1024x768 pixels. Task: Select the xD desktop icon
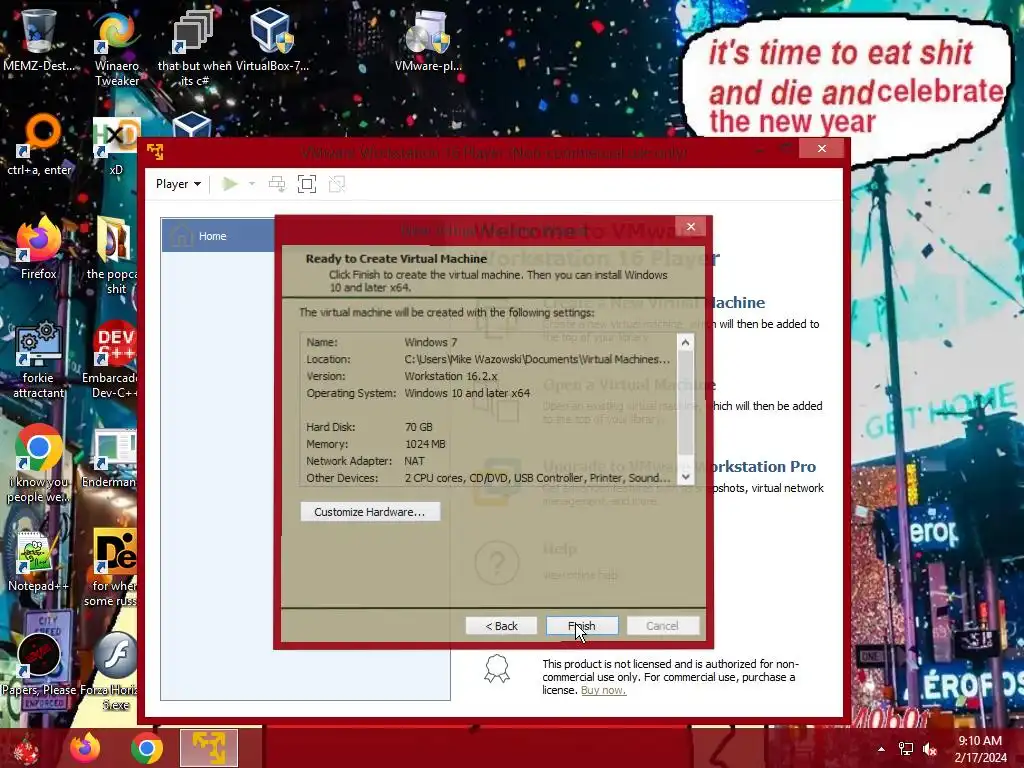(116, 145)
